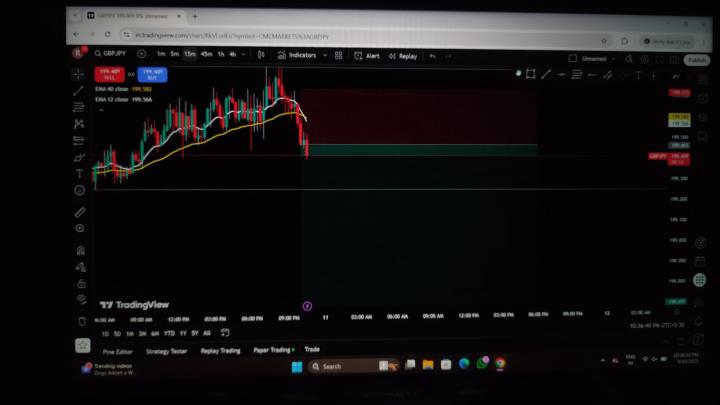Toggle lock all drawings
The height and width of the screenshot is (405, 720).
(81, 283)
